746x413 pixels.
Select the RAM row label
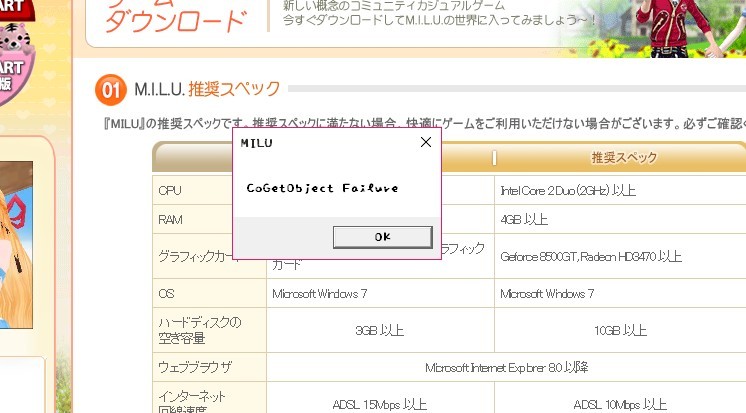[x=171, y=218]
